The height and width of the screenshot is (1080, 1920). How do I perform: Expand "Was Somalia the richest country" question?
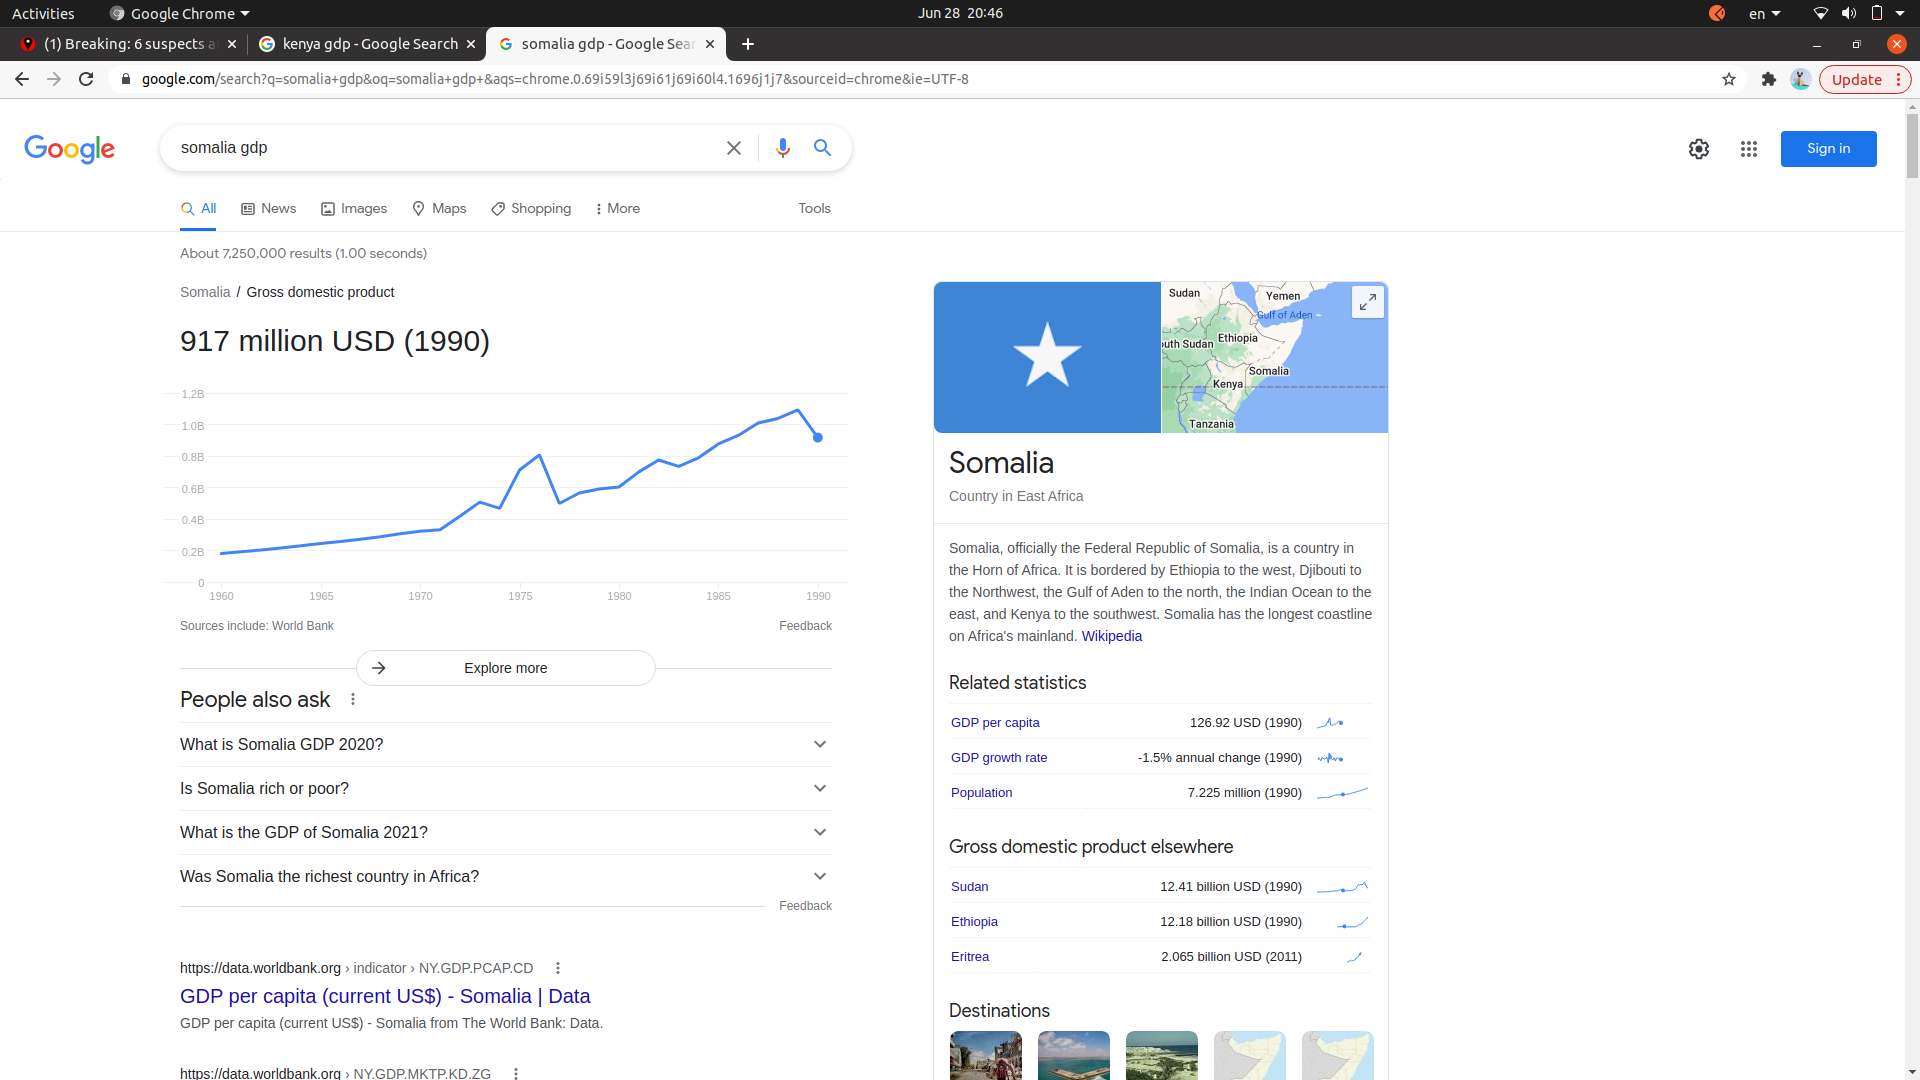coord(505,876)
